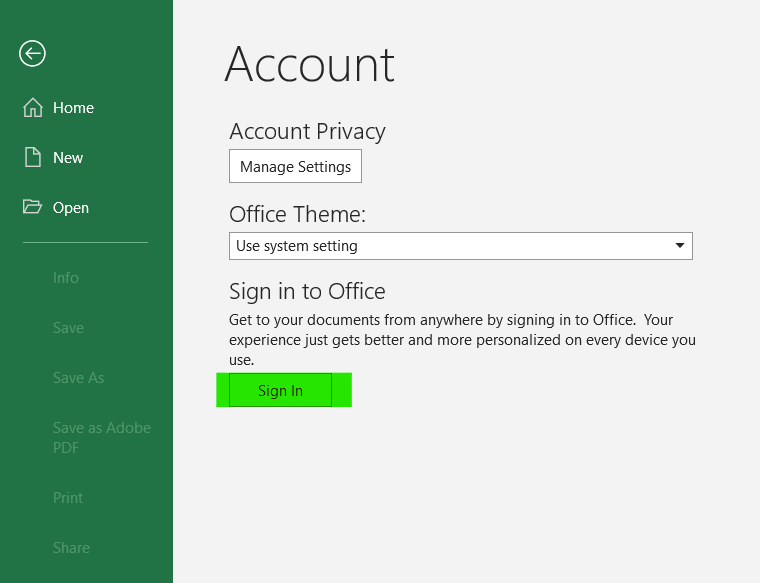This screenshot has width=760, height=583.
Task: Click the back arrow to exit Backstage
Action: pyautogui.click(x=32, y=53)
